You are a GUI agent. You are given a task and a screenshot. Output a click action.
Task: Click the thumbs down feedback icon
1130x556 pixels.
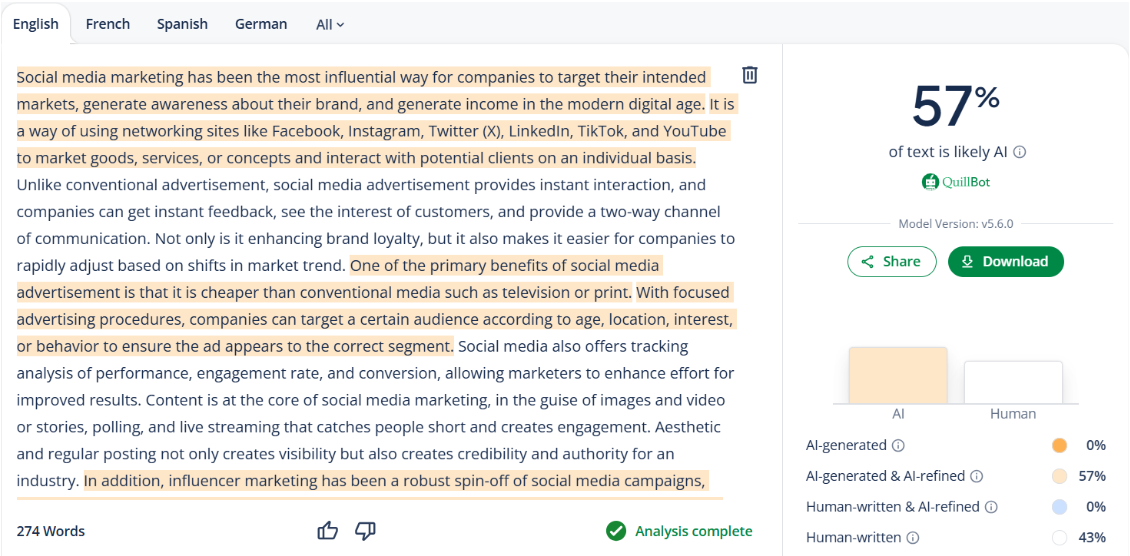point(365,531)
